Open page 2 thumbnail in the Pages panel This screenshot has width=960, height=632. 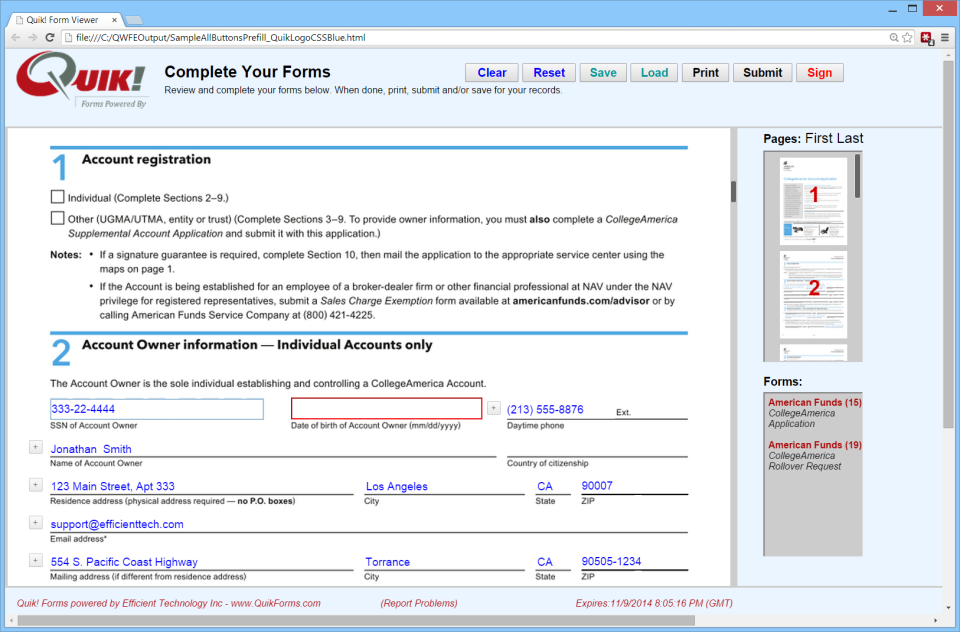tap(812, 290)
